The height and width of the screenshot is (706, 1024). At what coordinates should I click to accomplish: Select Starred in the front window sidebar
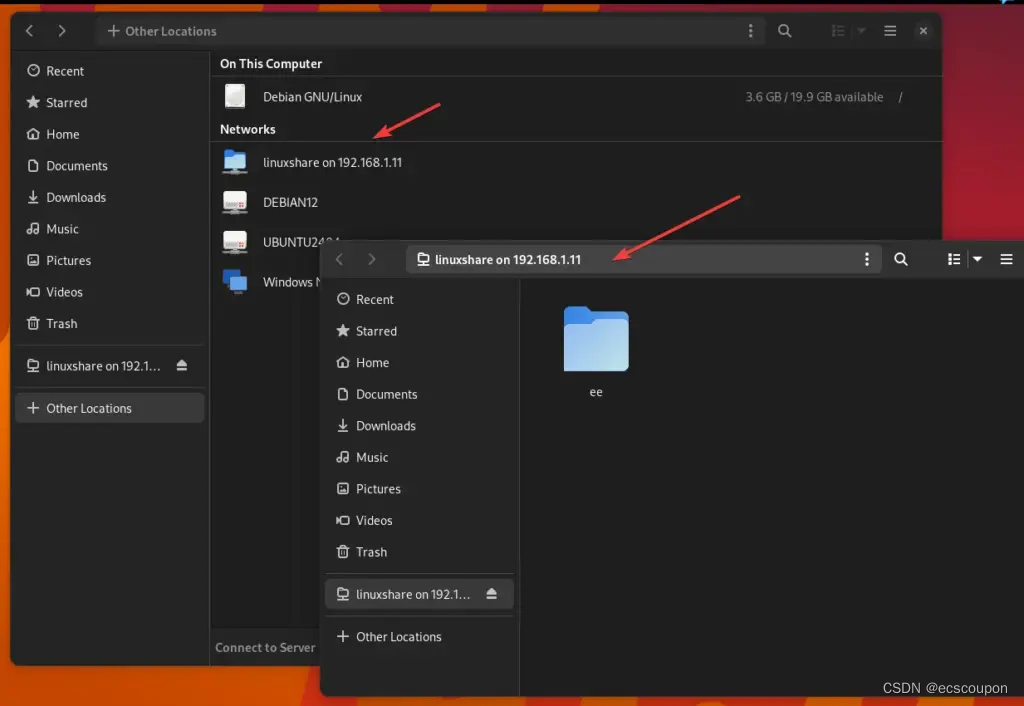point(376,331)
